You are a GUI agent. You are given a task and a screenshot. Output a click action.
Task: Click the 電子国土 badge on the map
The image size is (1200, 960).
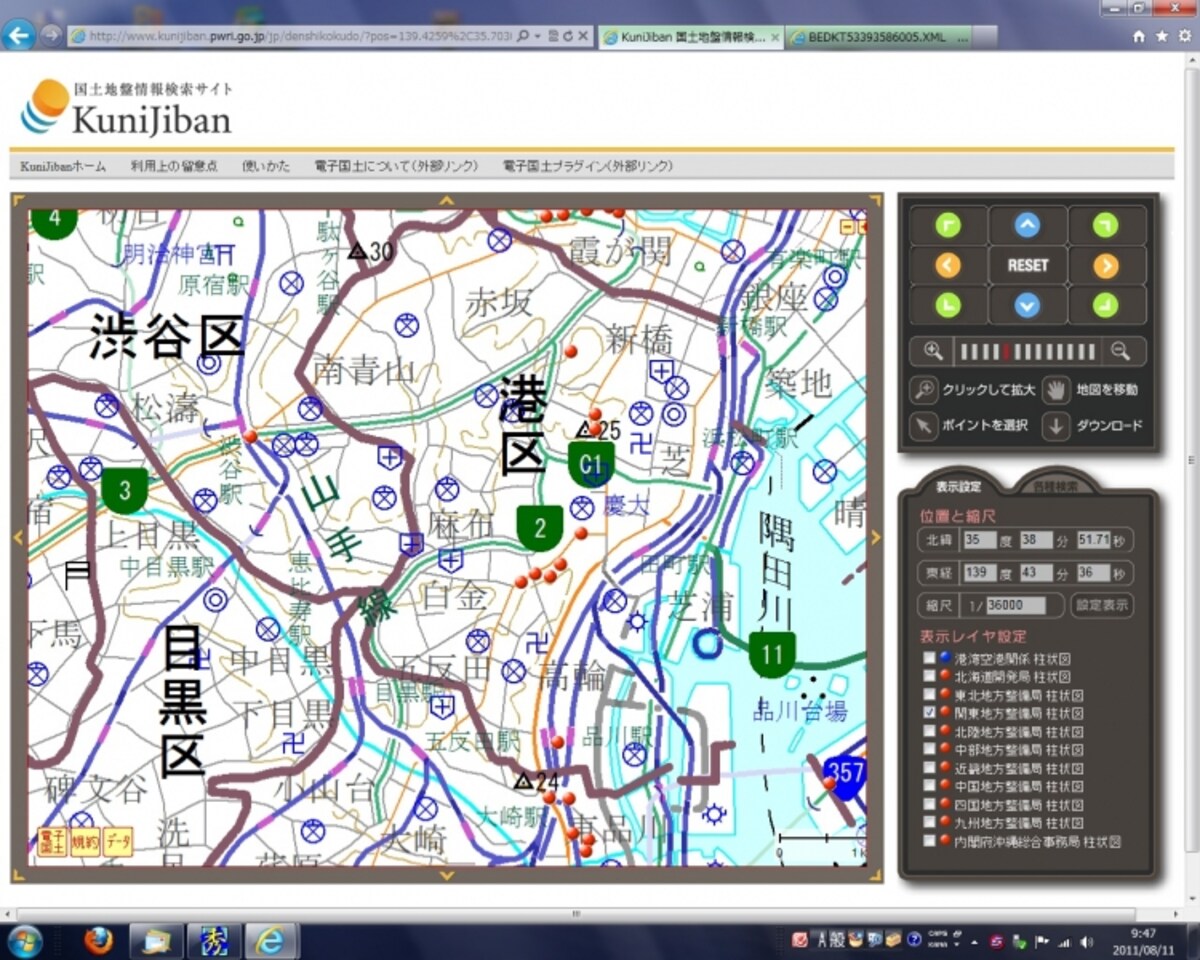coord(51,842)
